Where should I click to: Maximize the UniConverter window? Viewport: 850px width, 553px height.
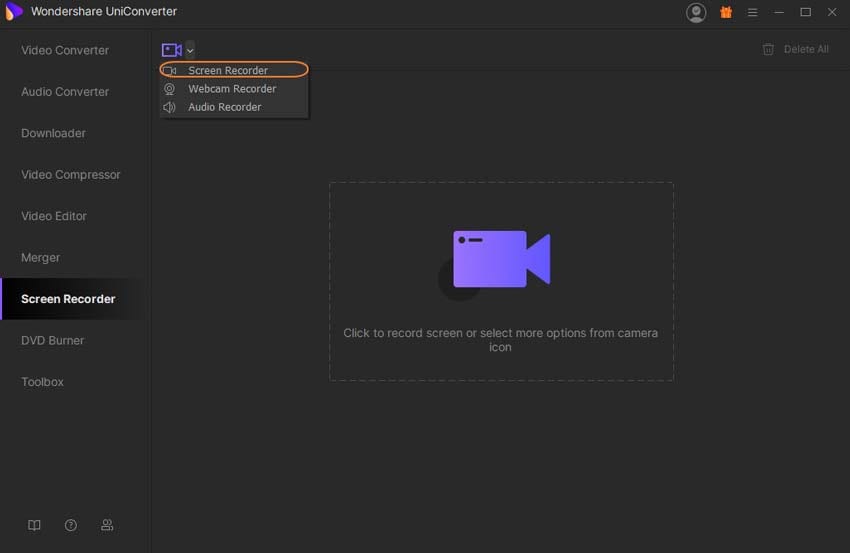click(806, 12)
